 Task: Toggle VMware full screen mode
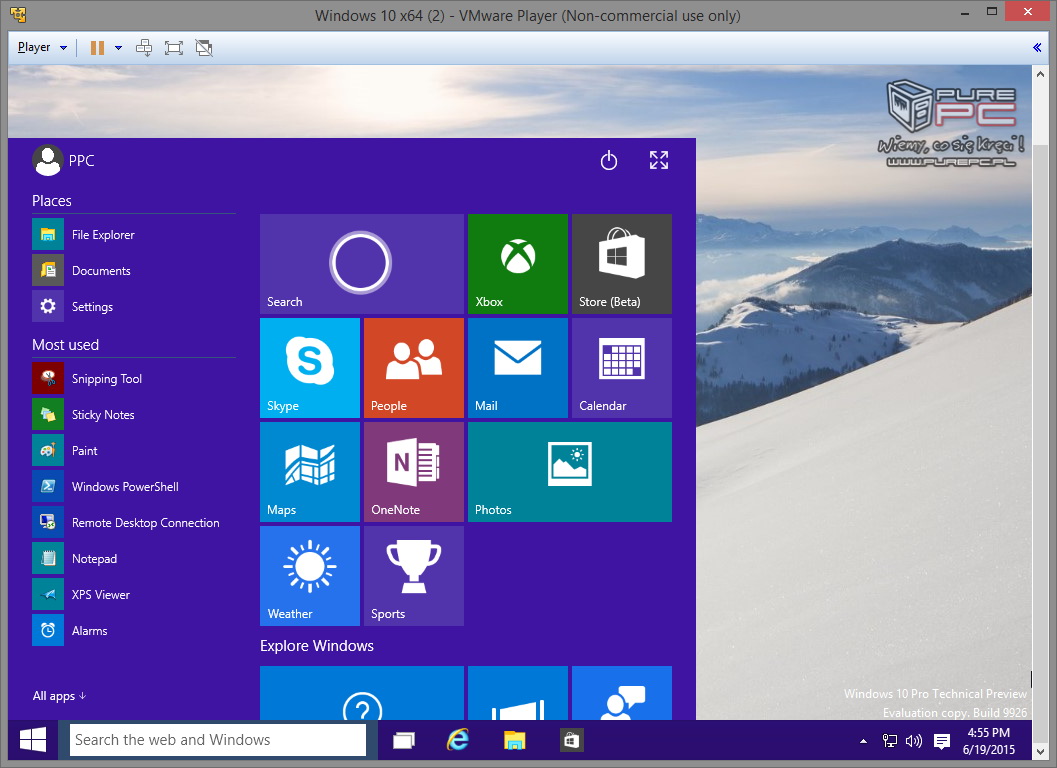pos(174,47)
